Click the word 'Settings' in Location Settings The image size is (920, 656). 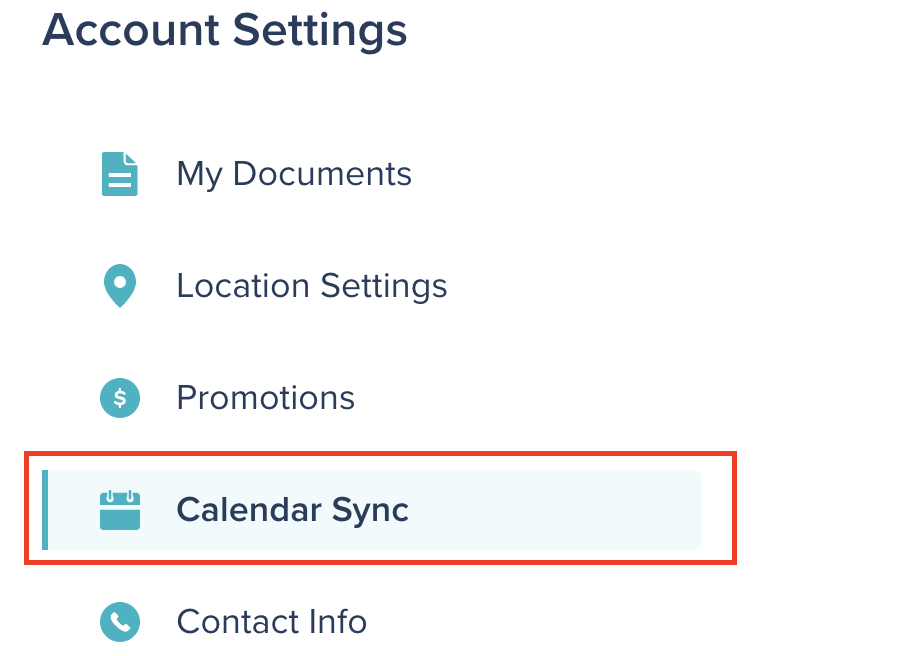(x=384, y=287)
